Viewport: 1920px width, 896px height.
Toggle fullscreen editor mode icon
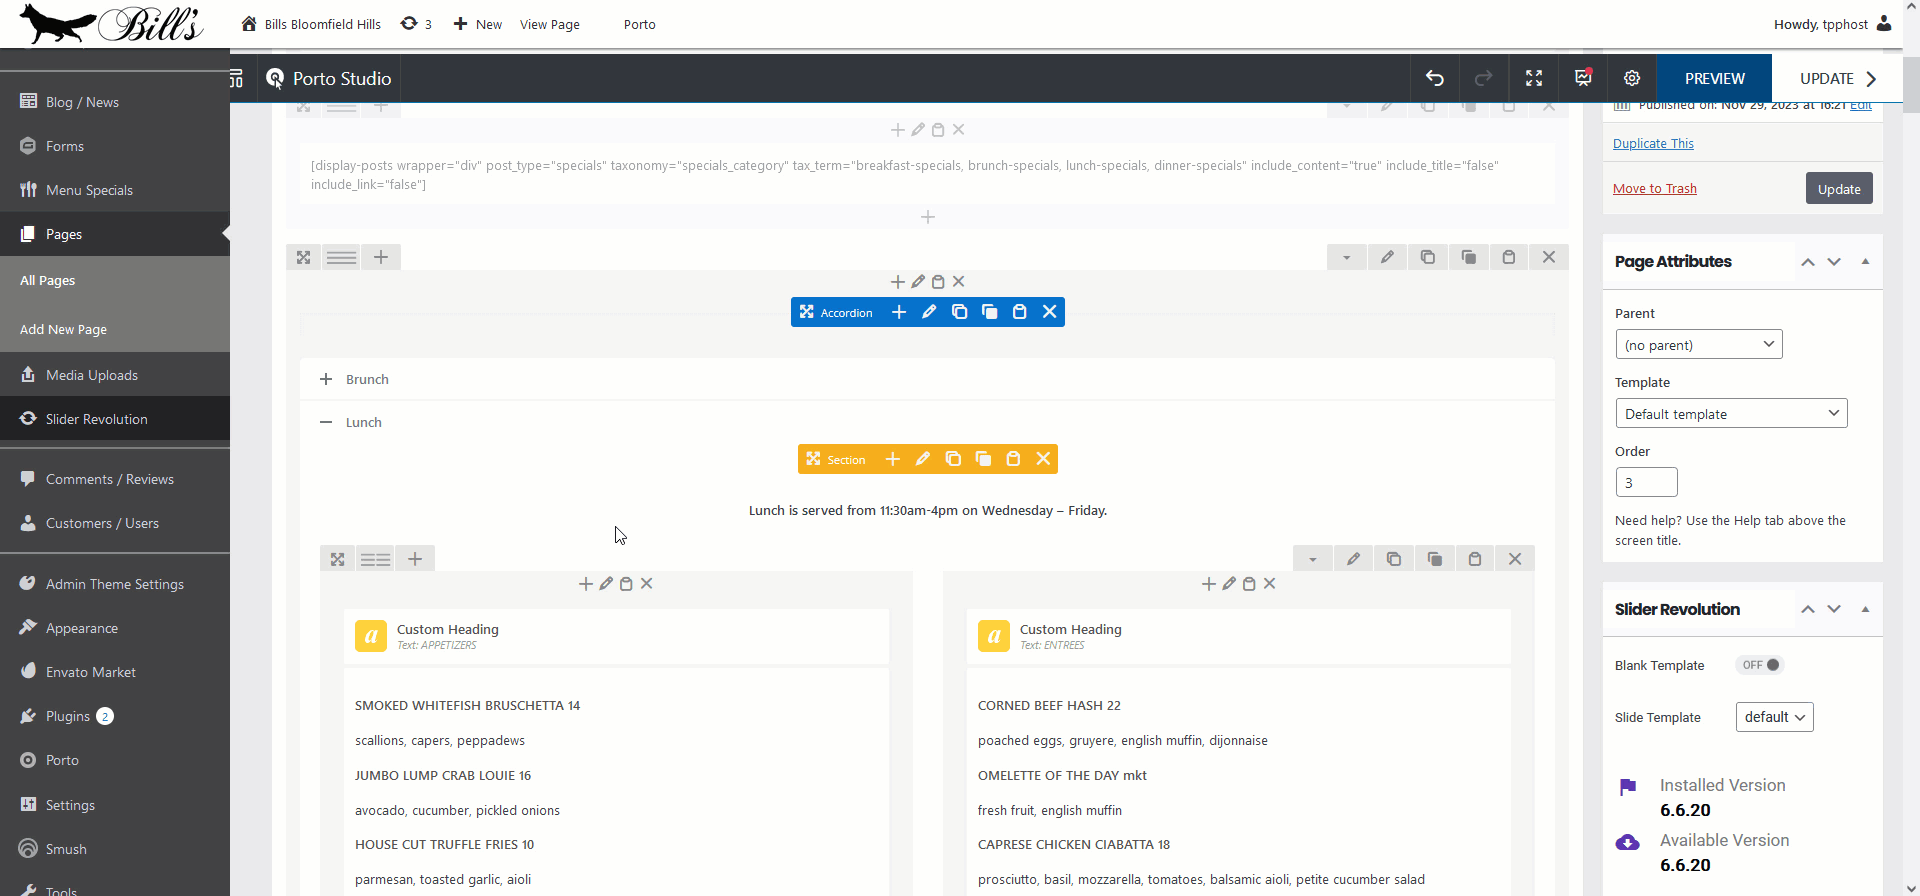(1534, 78)
